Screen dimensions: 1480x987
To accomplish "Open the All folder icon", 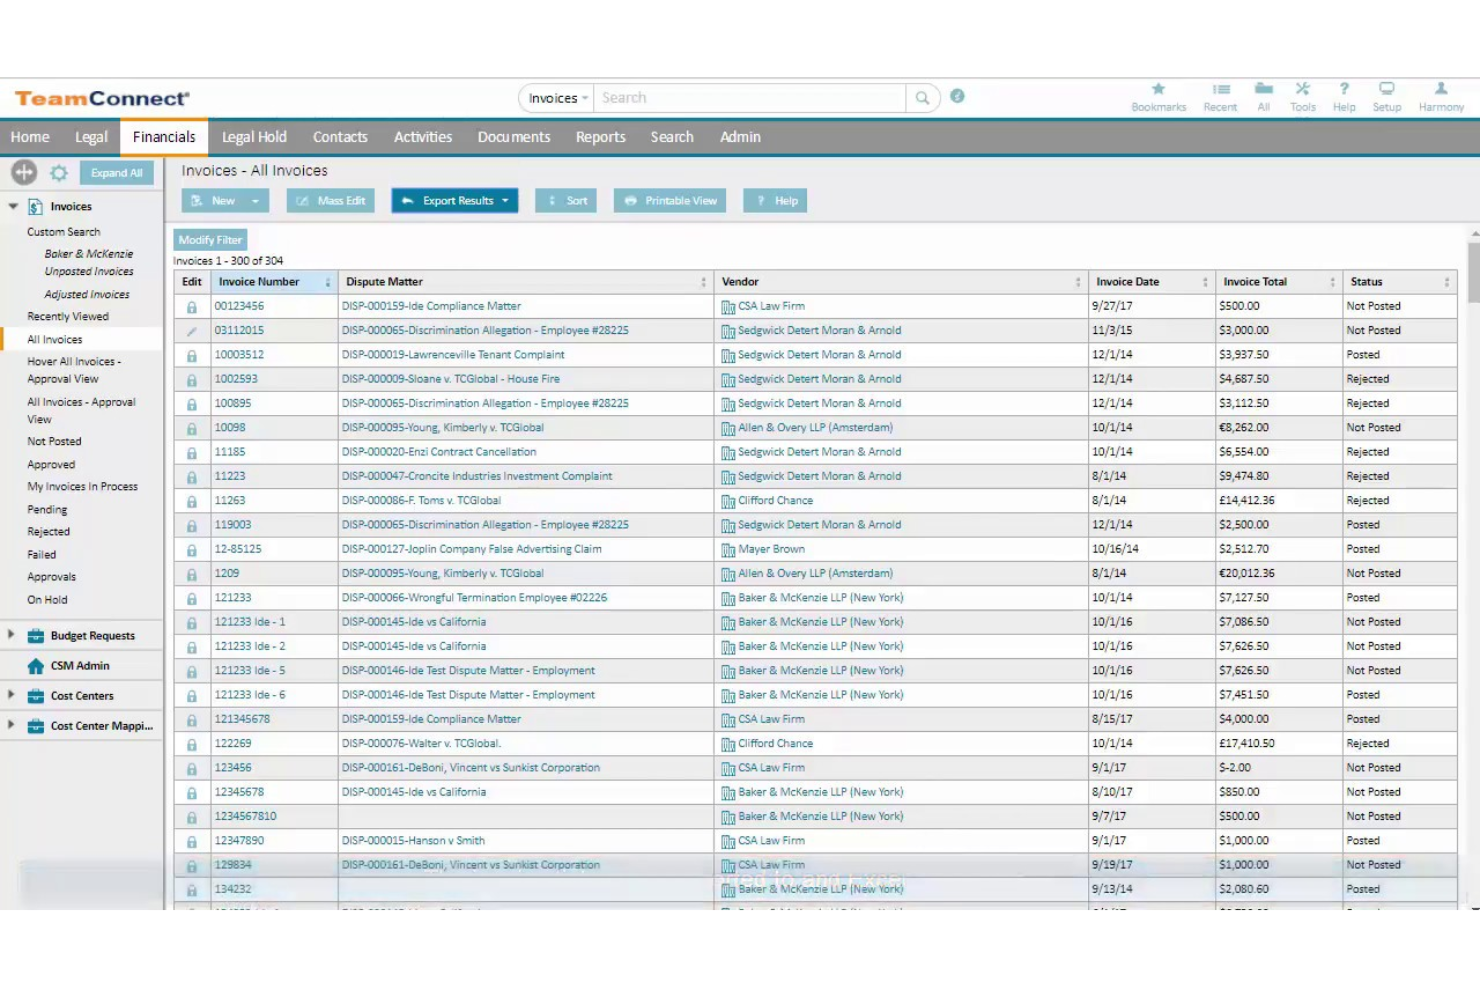I will tap(1264, 89).
